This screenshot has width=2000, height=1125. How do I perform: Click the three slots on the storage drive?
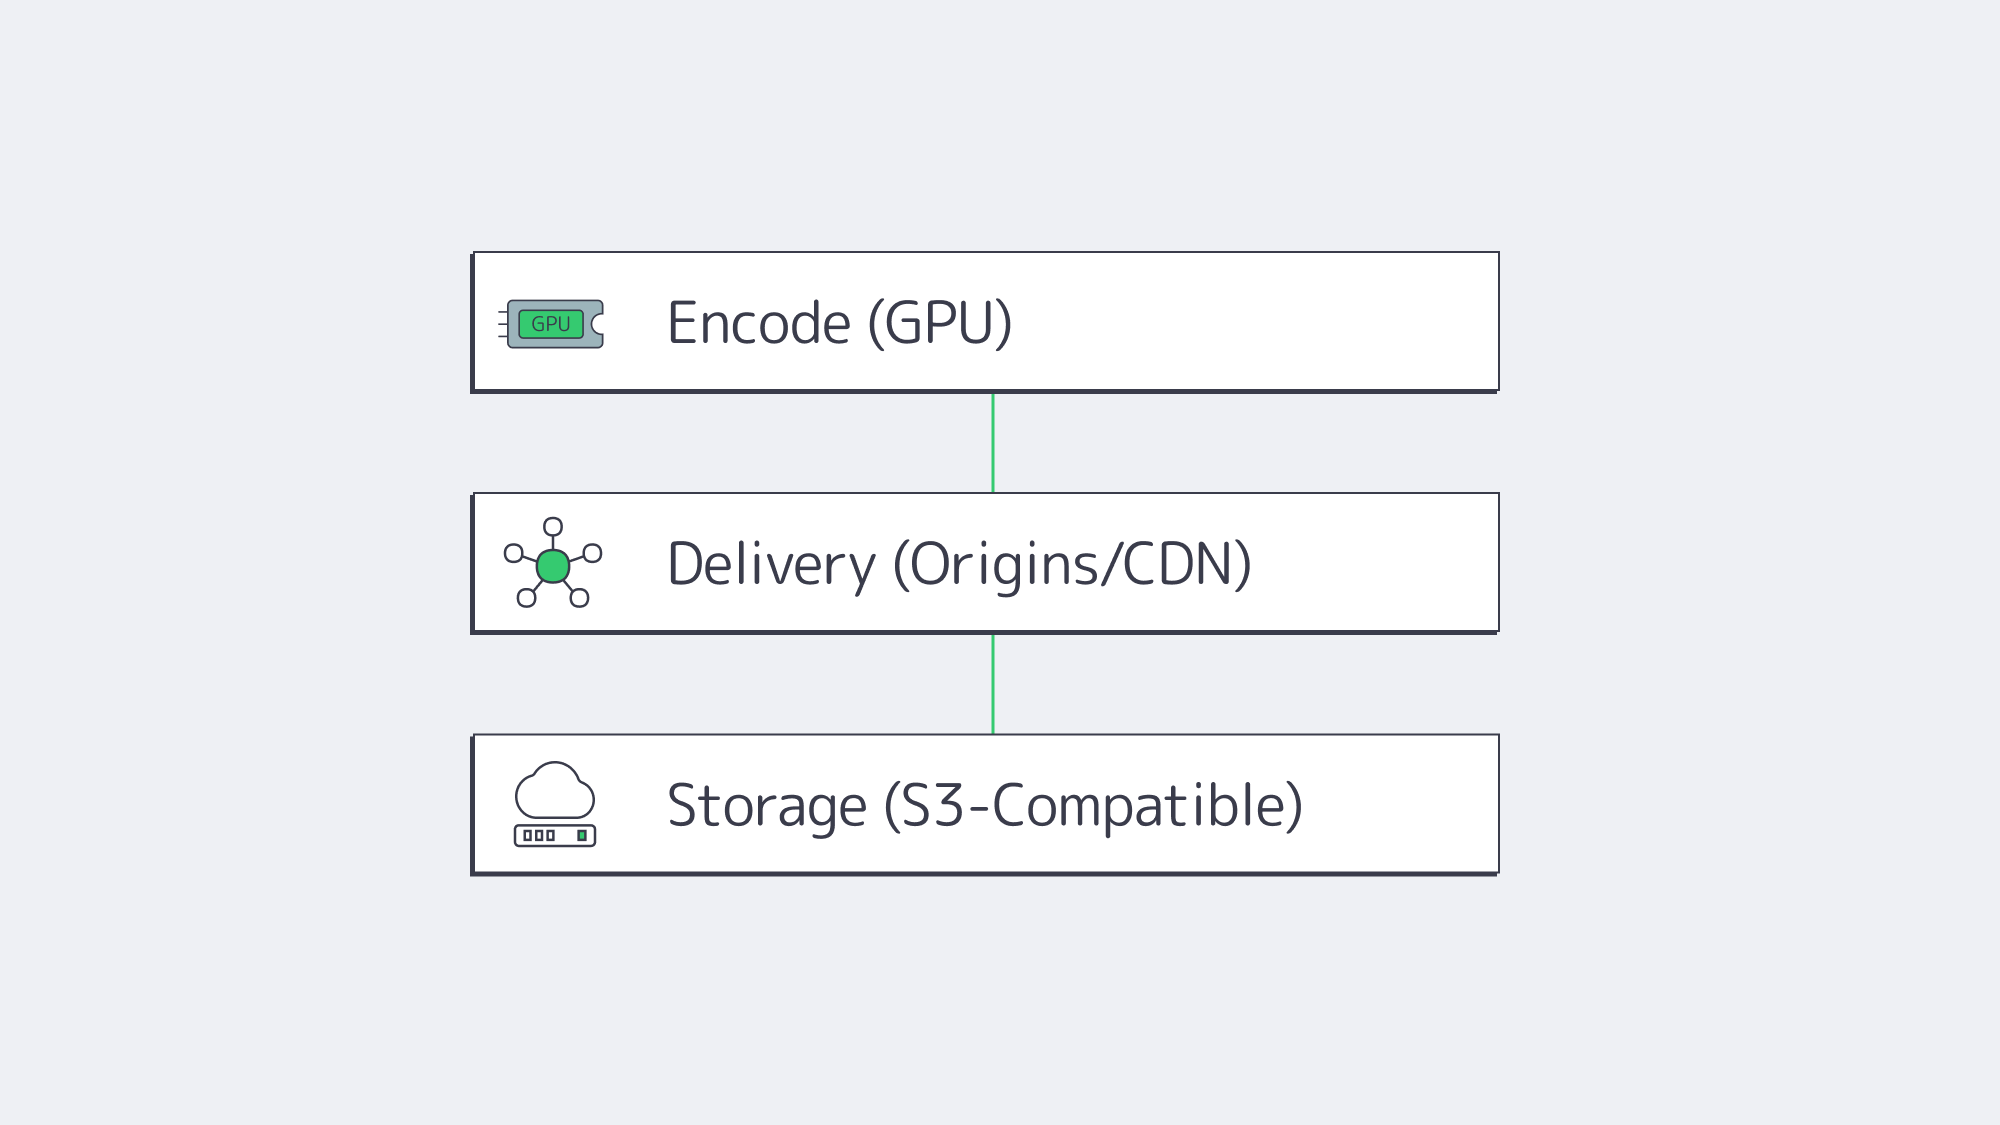(539, 835)
